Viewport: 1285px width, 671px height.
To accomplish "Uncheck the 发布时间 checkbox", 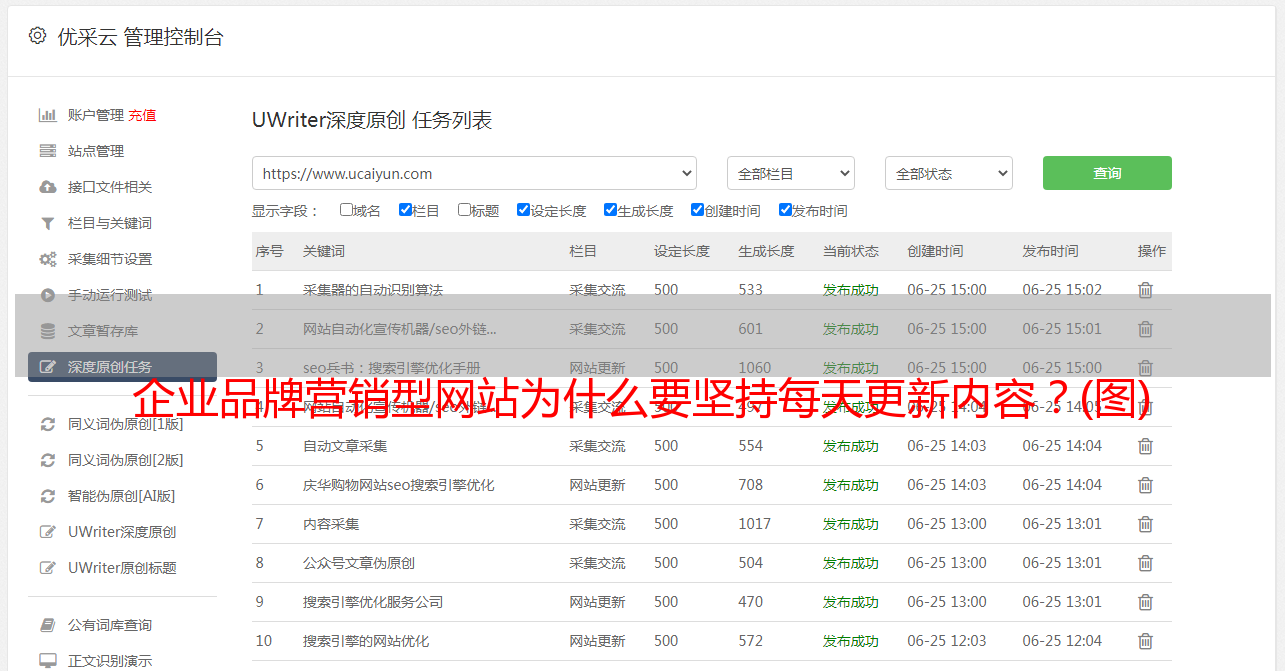I will 785,210.
